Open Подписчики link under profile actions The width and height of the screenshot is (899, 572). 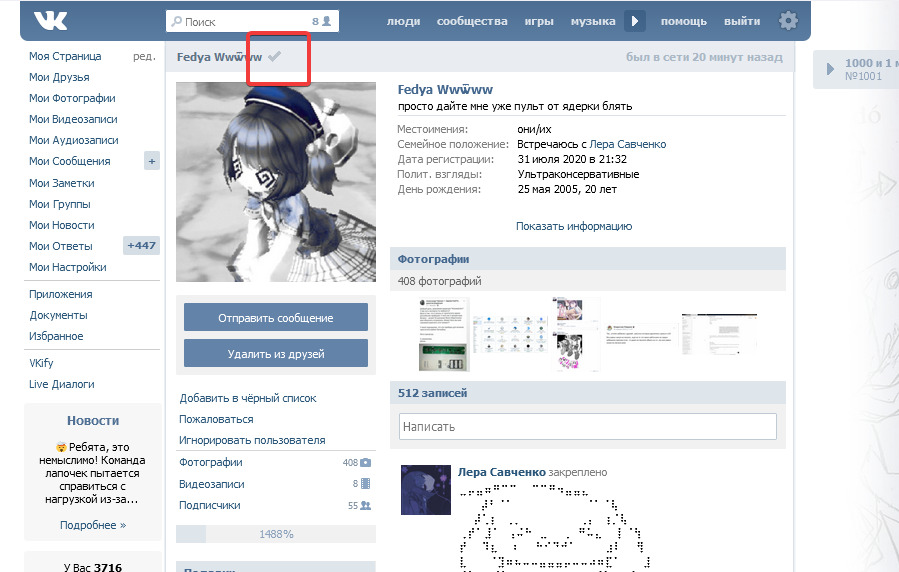(x=210, y=506)
